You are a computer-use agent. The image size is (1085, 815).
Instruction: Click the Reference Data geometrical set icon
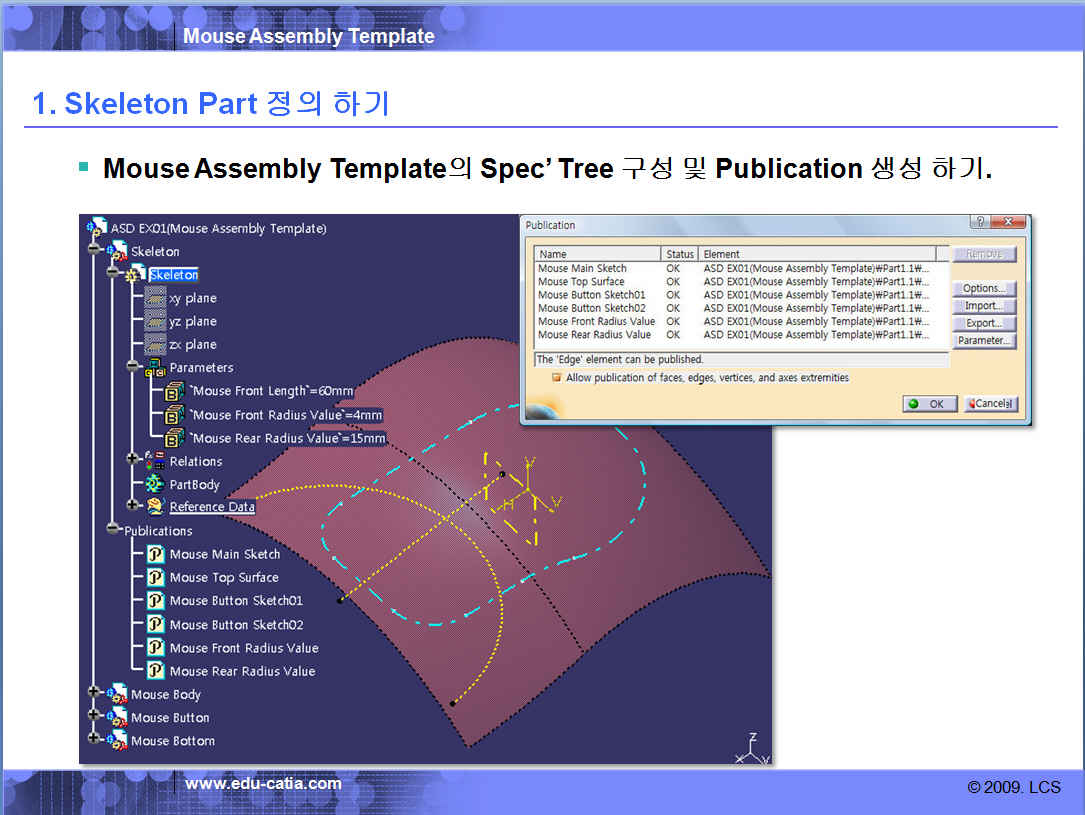point(155,506)
